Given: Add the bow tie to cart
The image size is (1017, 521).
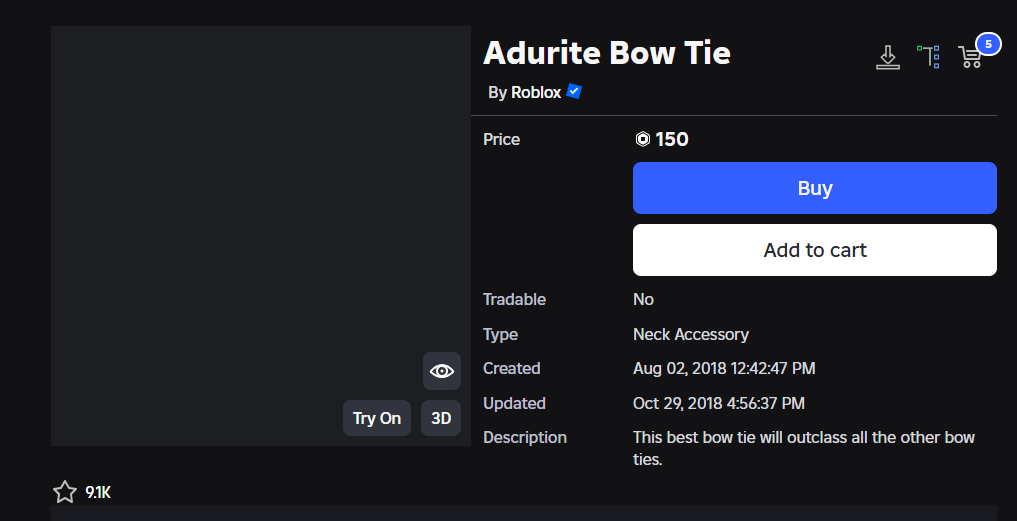Looking at the screenshot, I should click(814, 250).
